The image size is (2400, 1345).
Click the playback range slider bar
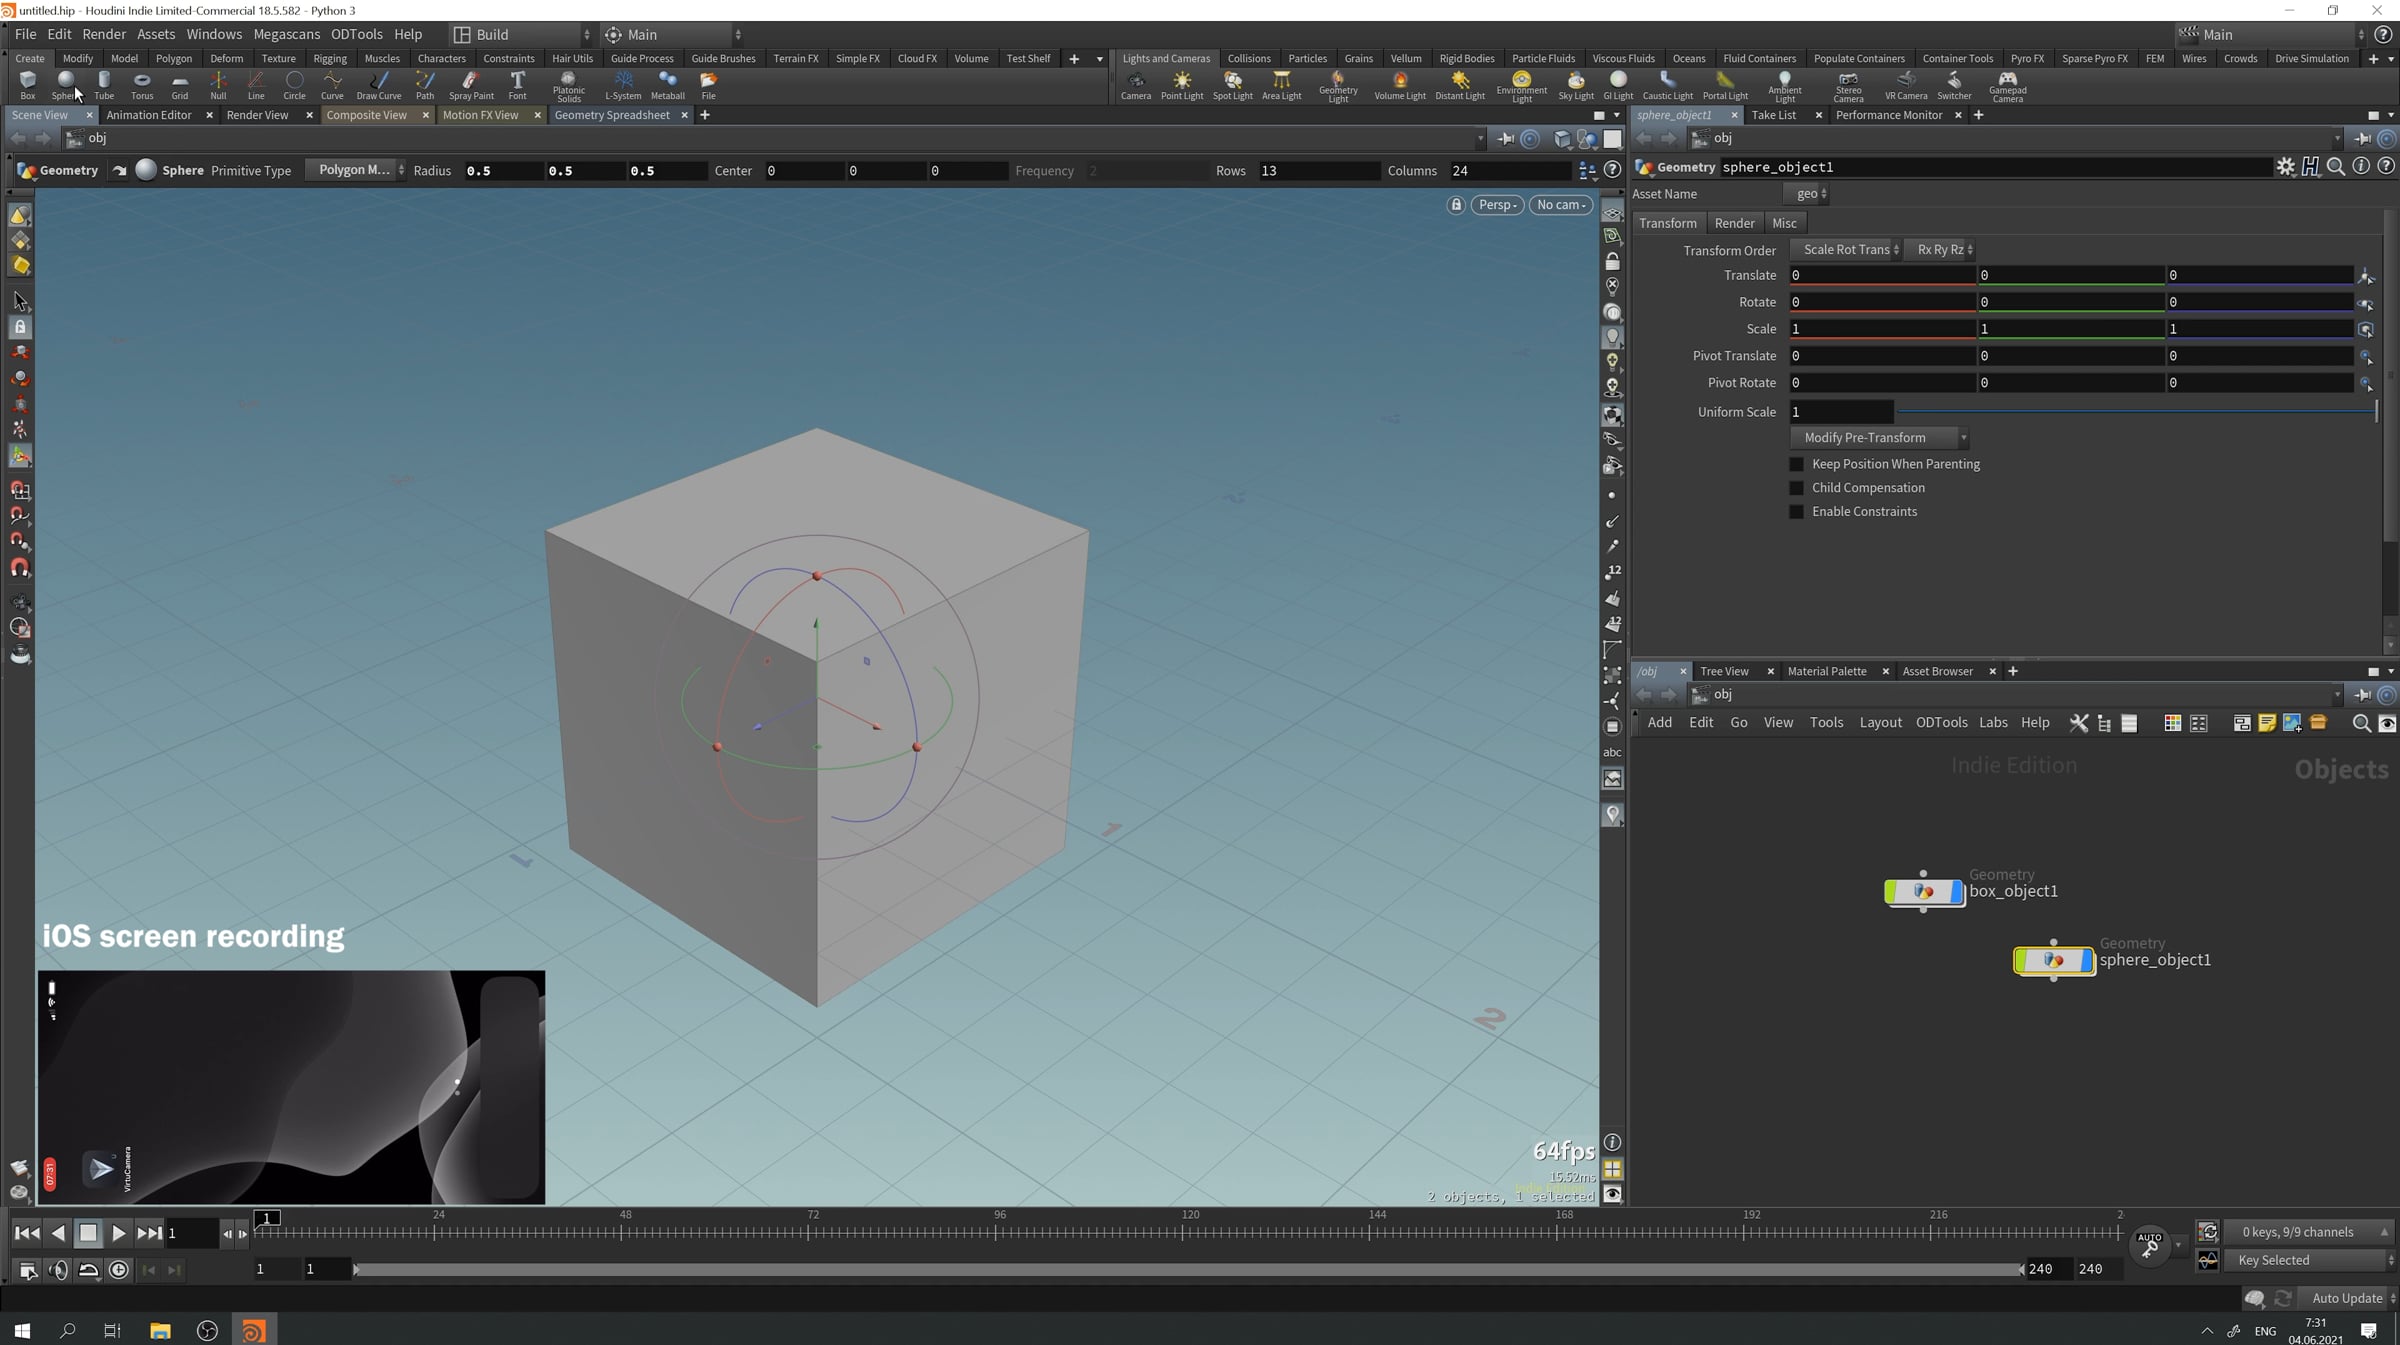[x=1188, y=1269]
